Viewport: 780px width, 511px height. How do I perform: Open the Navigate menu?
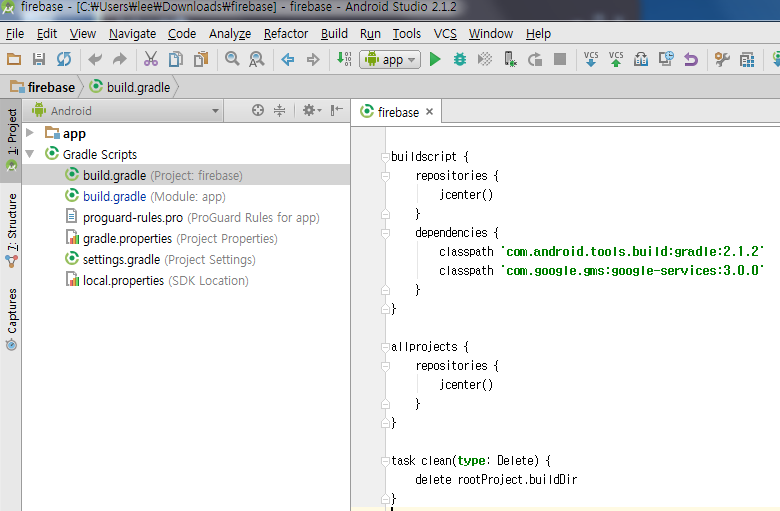click(132, 34)
